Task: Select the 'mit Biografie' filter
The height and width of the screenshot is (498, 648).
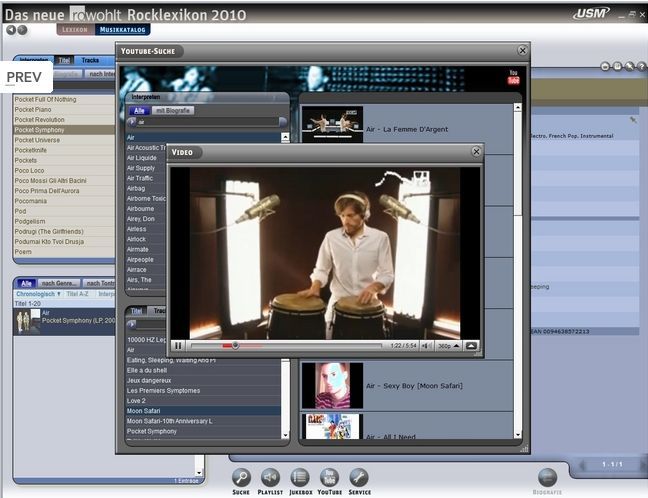Action: point(173,111)
